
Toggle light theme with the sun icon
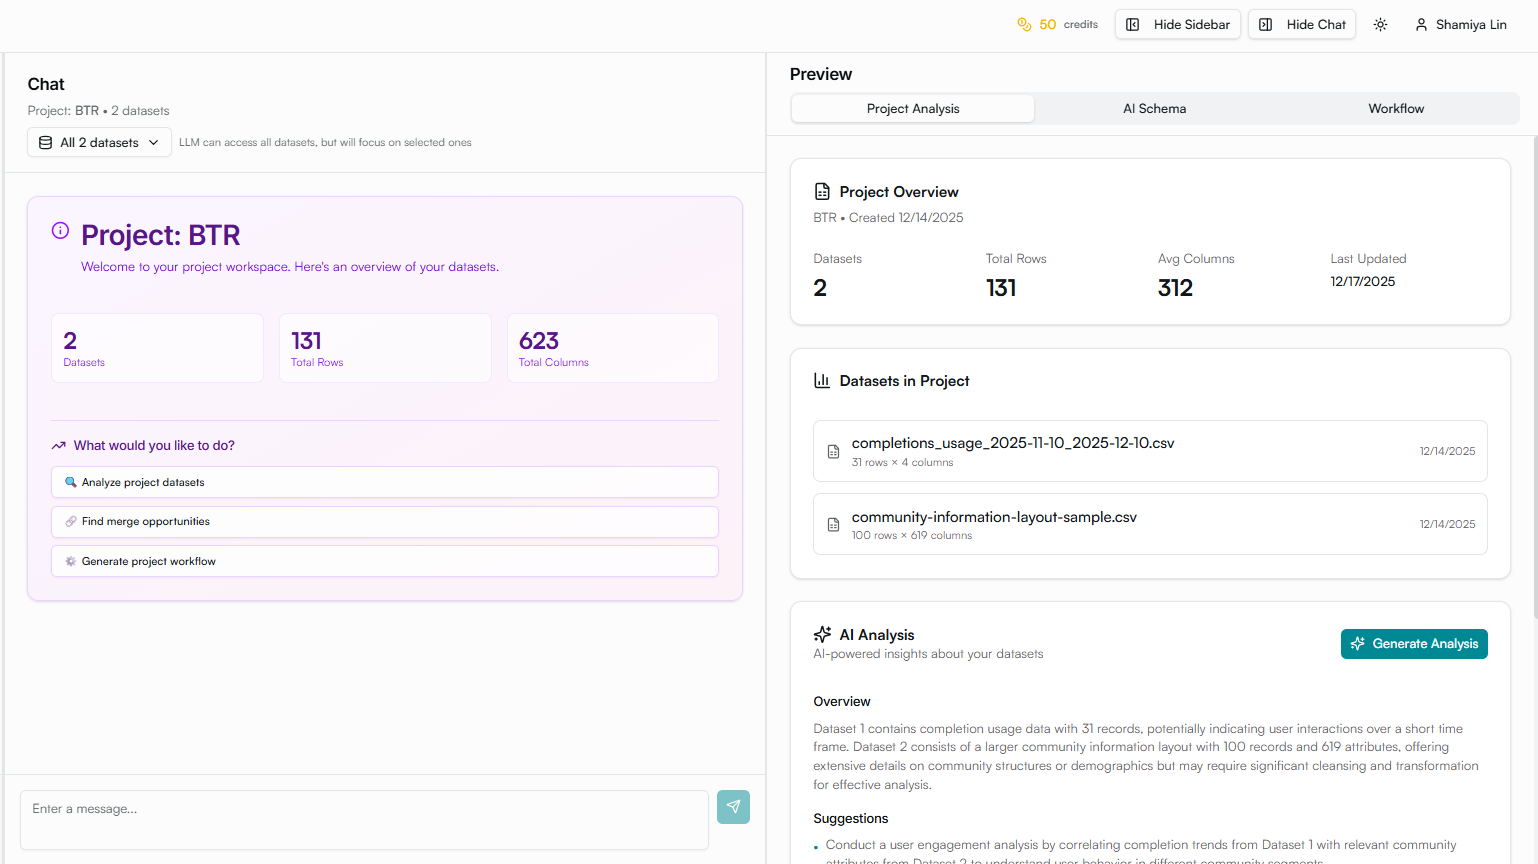click(x=1380, y=23)
